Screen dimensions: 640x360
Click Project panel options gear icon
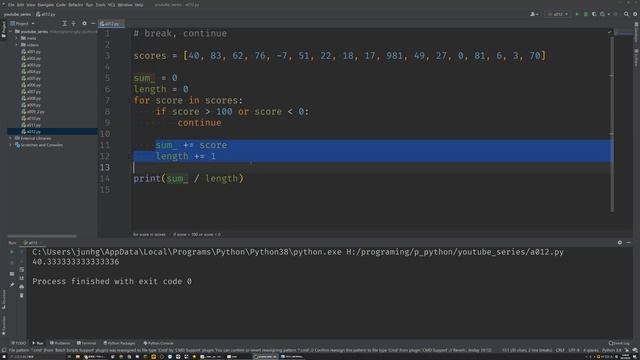point(84,24)
